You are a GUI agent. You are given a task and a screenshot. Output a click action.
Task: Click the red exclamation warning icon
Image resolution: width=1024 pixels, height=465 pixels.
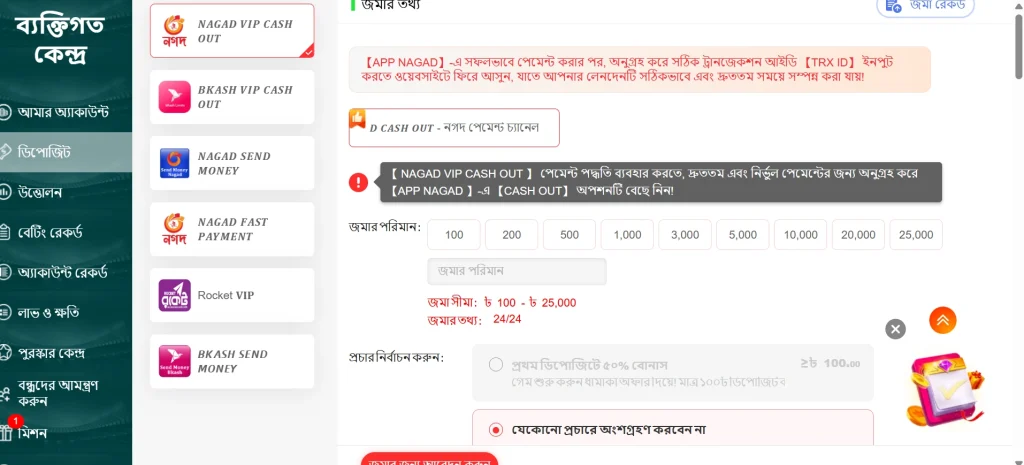coord(359,182)
